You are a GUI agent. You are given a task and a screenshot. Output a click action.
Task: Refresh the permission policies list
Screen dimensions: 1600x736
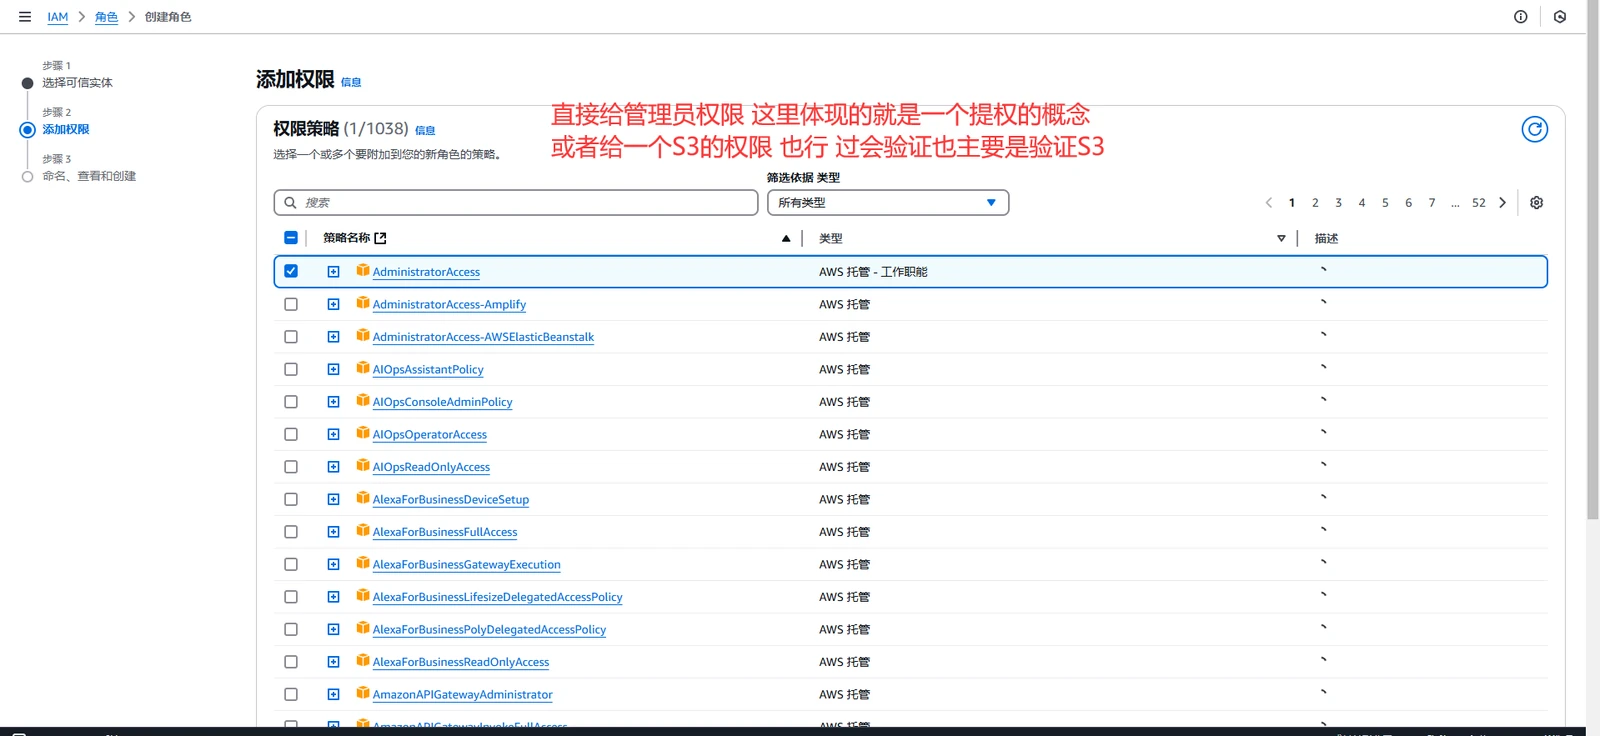pyautogui.click(x=1535, y=129)
